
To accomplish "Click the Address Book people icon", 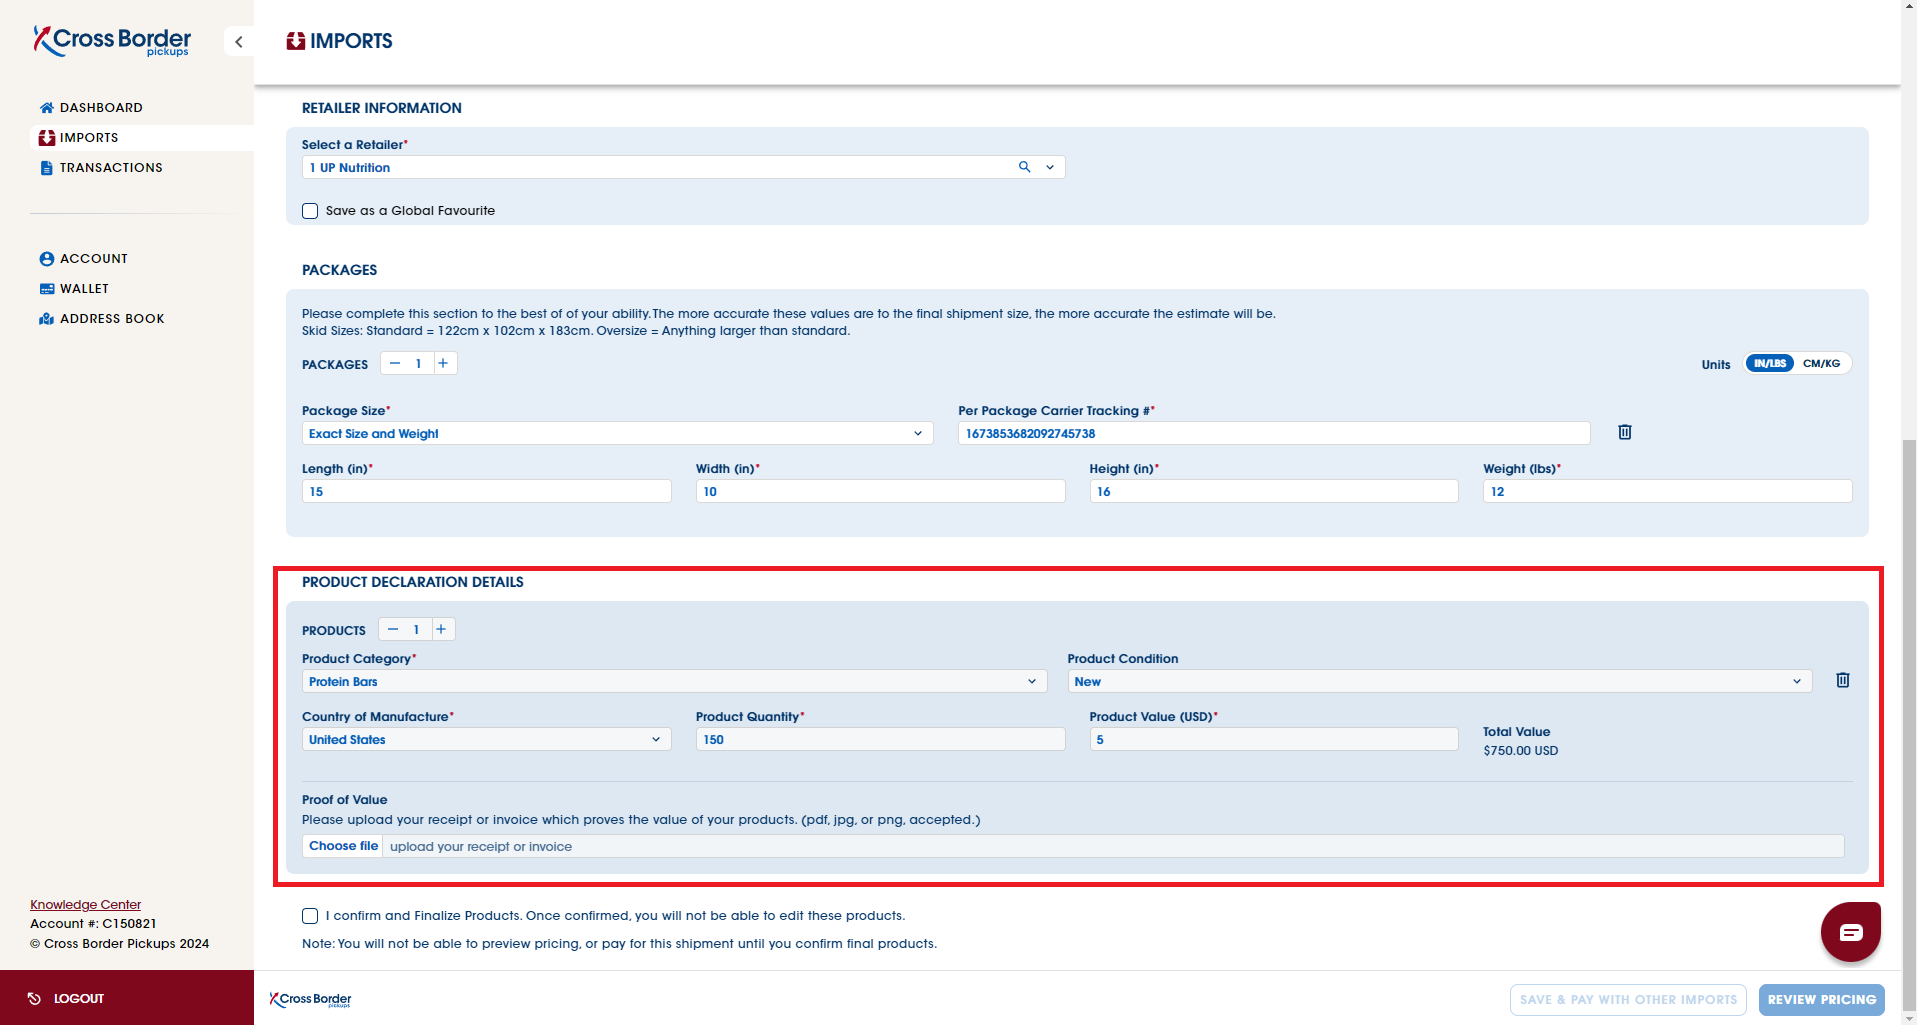I will [x=46, y=319].
